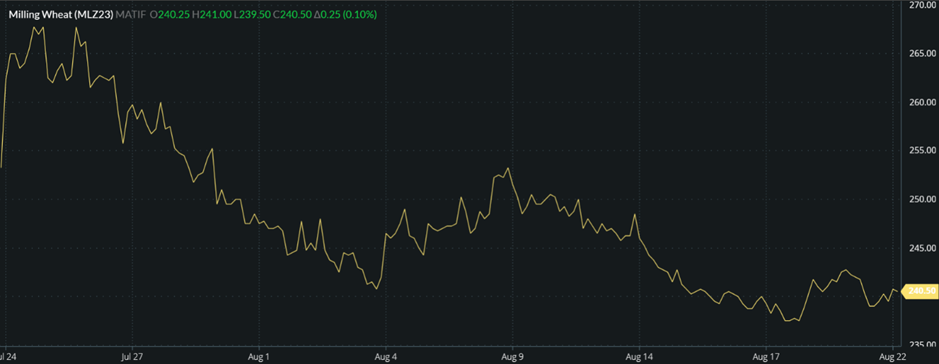Viewport: 939px width, 364px height.
Task: Click the Jul 27 date label
Action: [132, 357]
